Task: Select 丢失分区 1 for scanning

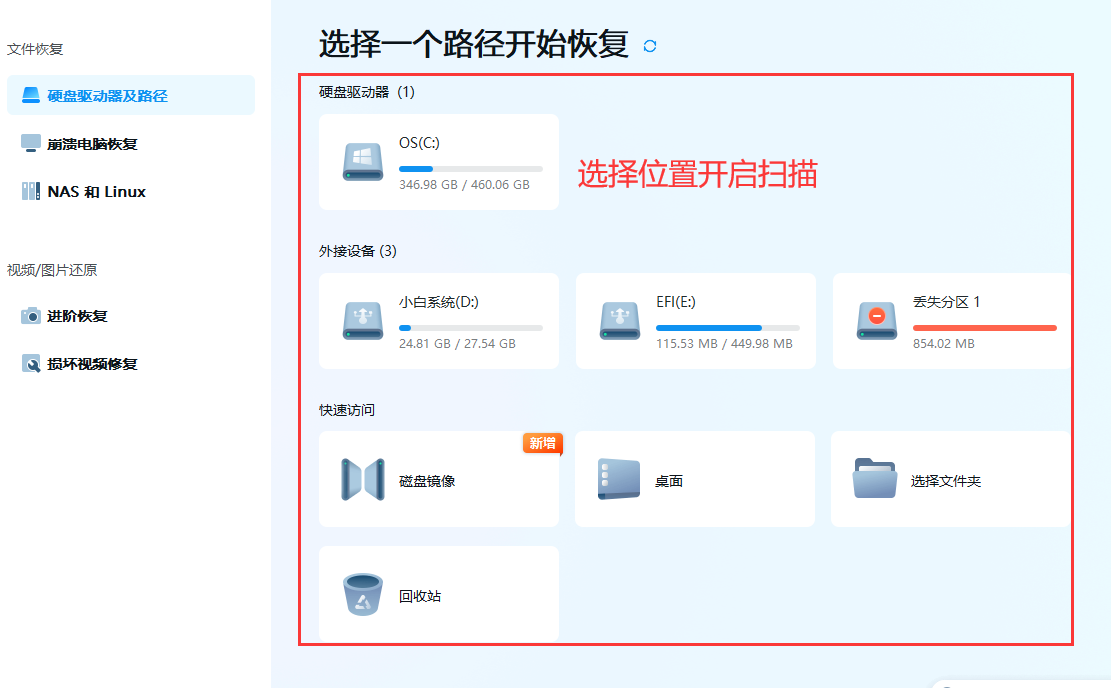Action: tap(950, 320)
